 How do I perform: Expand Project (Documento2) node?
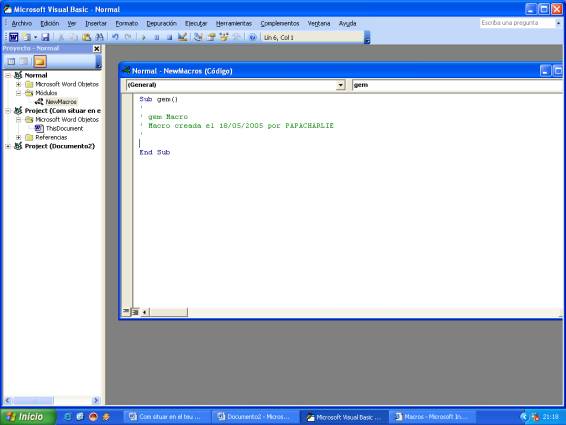(x=8, y=146)
